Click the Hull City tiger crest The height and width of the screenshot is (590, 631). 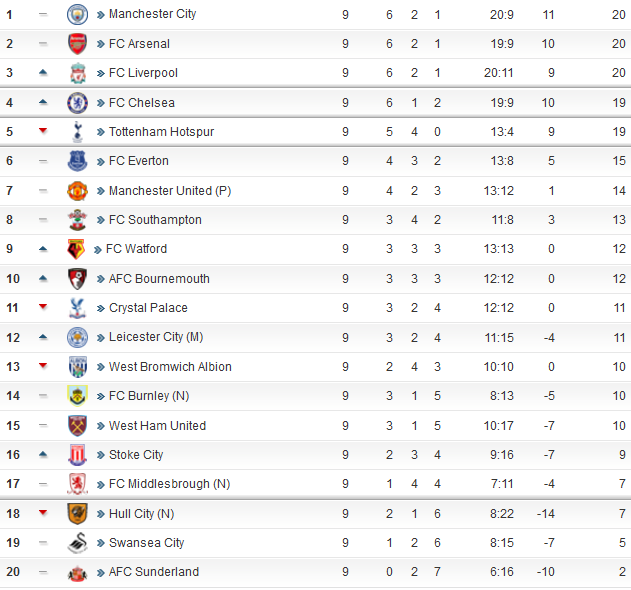(x=77, y=514)
